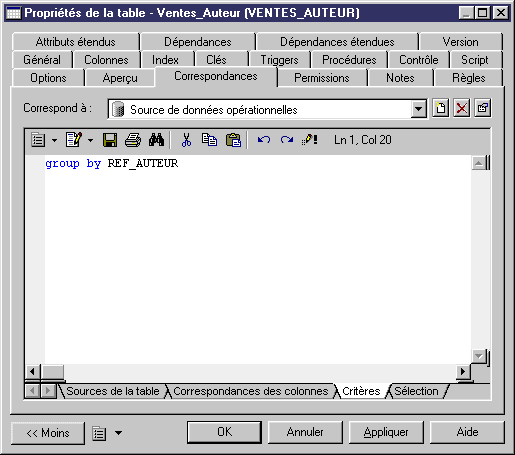Screen dimensions: 515x455
Task: Expand the edit-with tool dropdown arrow
Action: pyautogui.click(x=90, y=140)
